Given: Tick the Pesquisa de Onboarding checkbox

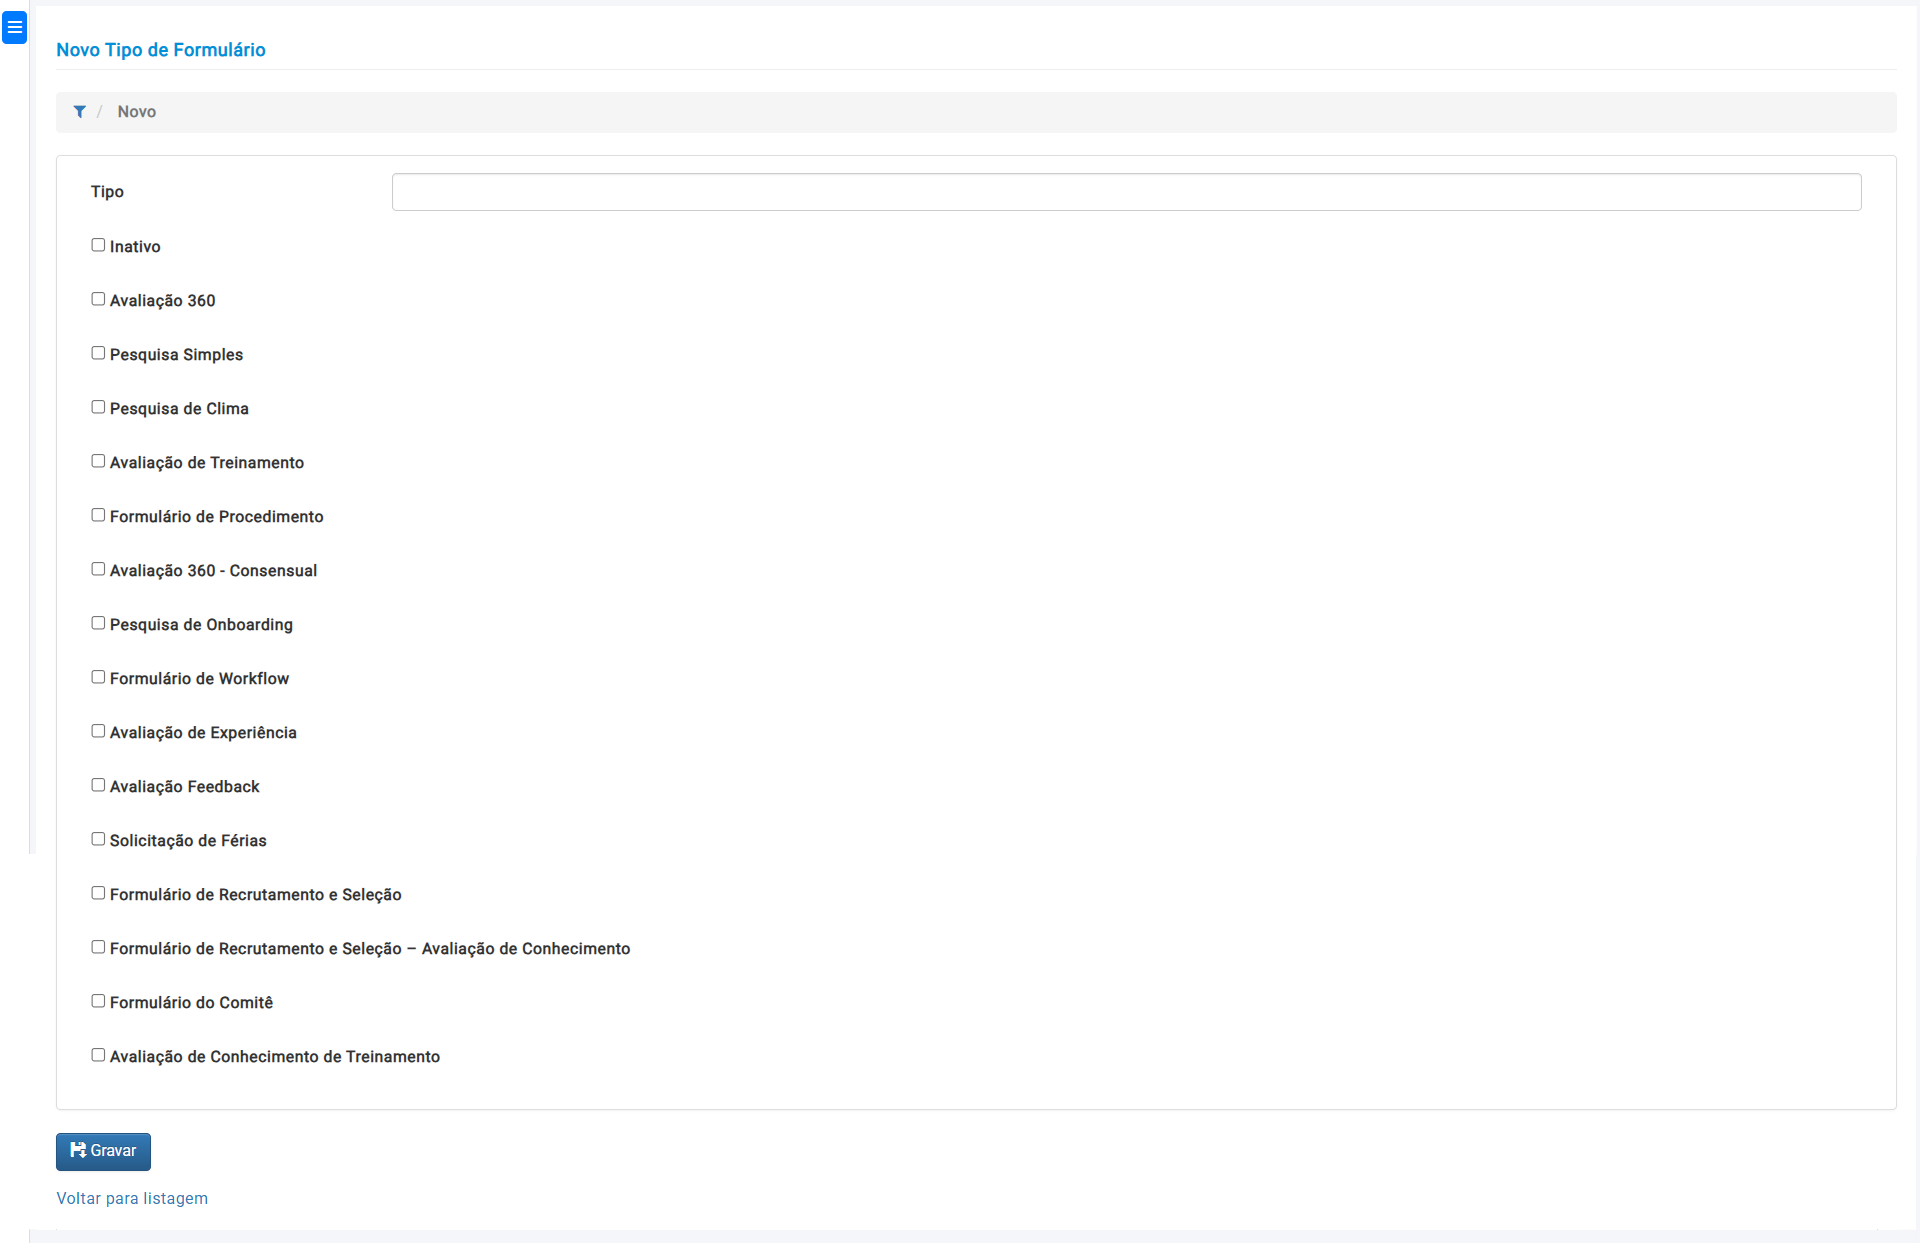Looking at the screenshot, I should point(98,623).
